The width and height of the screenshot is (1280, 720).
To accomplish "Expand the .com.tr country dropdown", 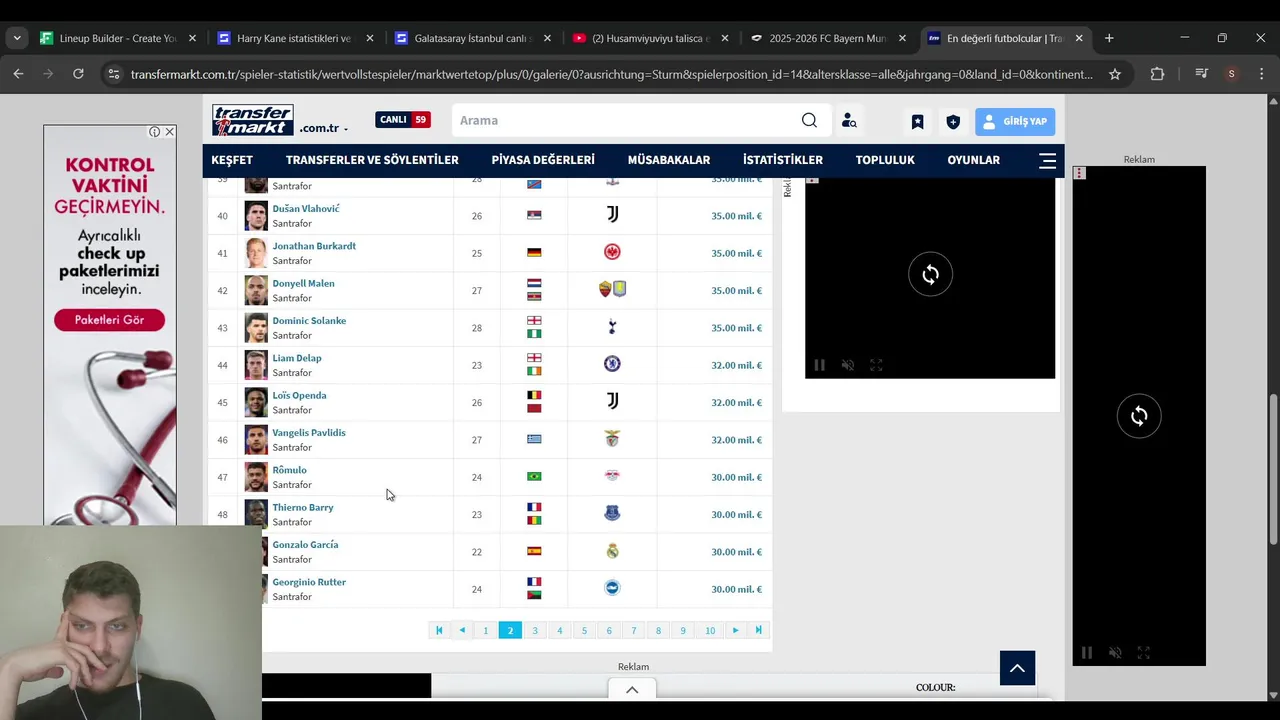I will (x=346, y=129).
